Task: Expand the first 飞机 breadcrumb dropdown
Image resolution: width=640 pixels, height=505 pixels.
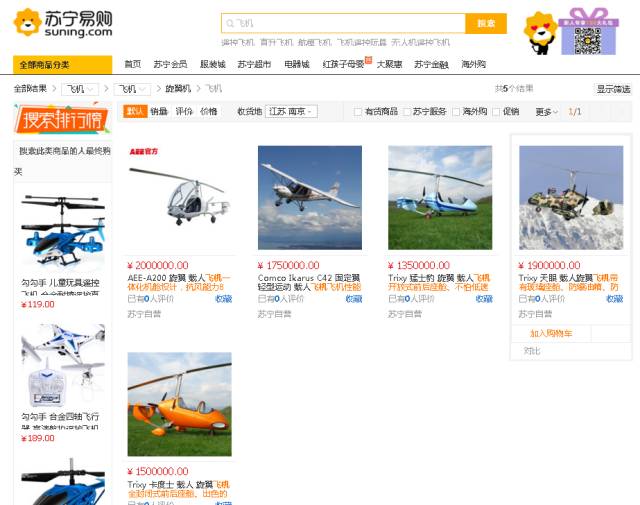Action: [x=80, y=89]
